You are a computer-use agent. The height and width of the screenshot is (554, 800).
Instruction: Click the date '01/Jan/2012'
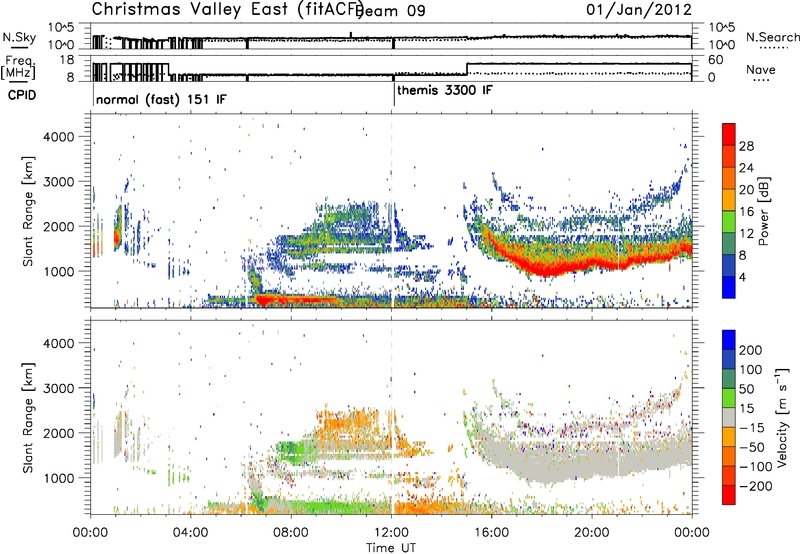639,10
